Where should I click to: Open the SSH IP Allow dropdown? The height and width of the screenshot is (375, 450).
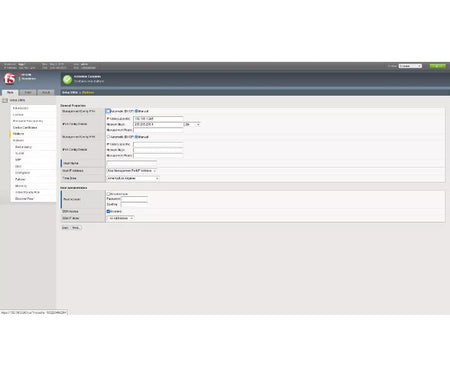[120, 218]
